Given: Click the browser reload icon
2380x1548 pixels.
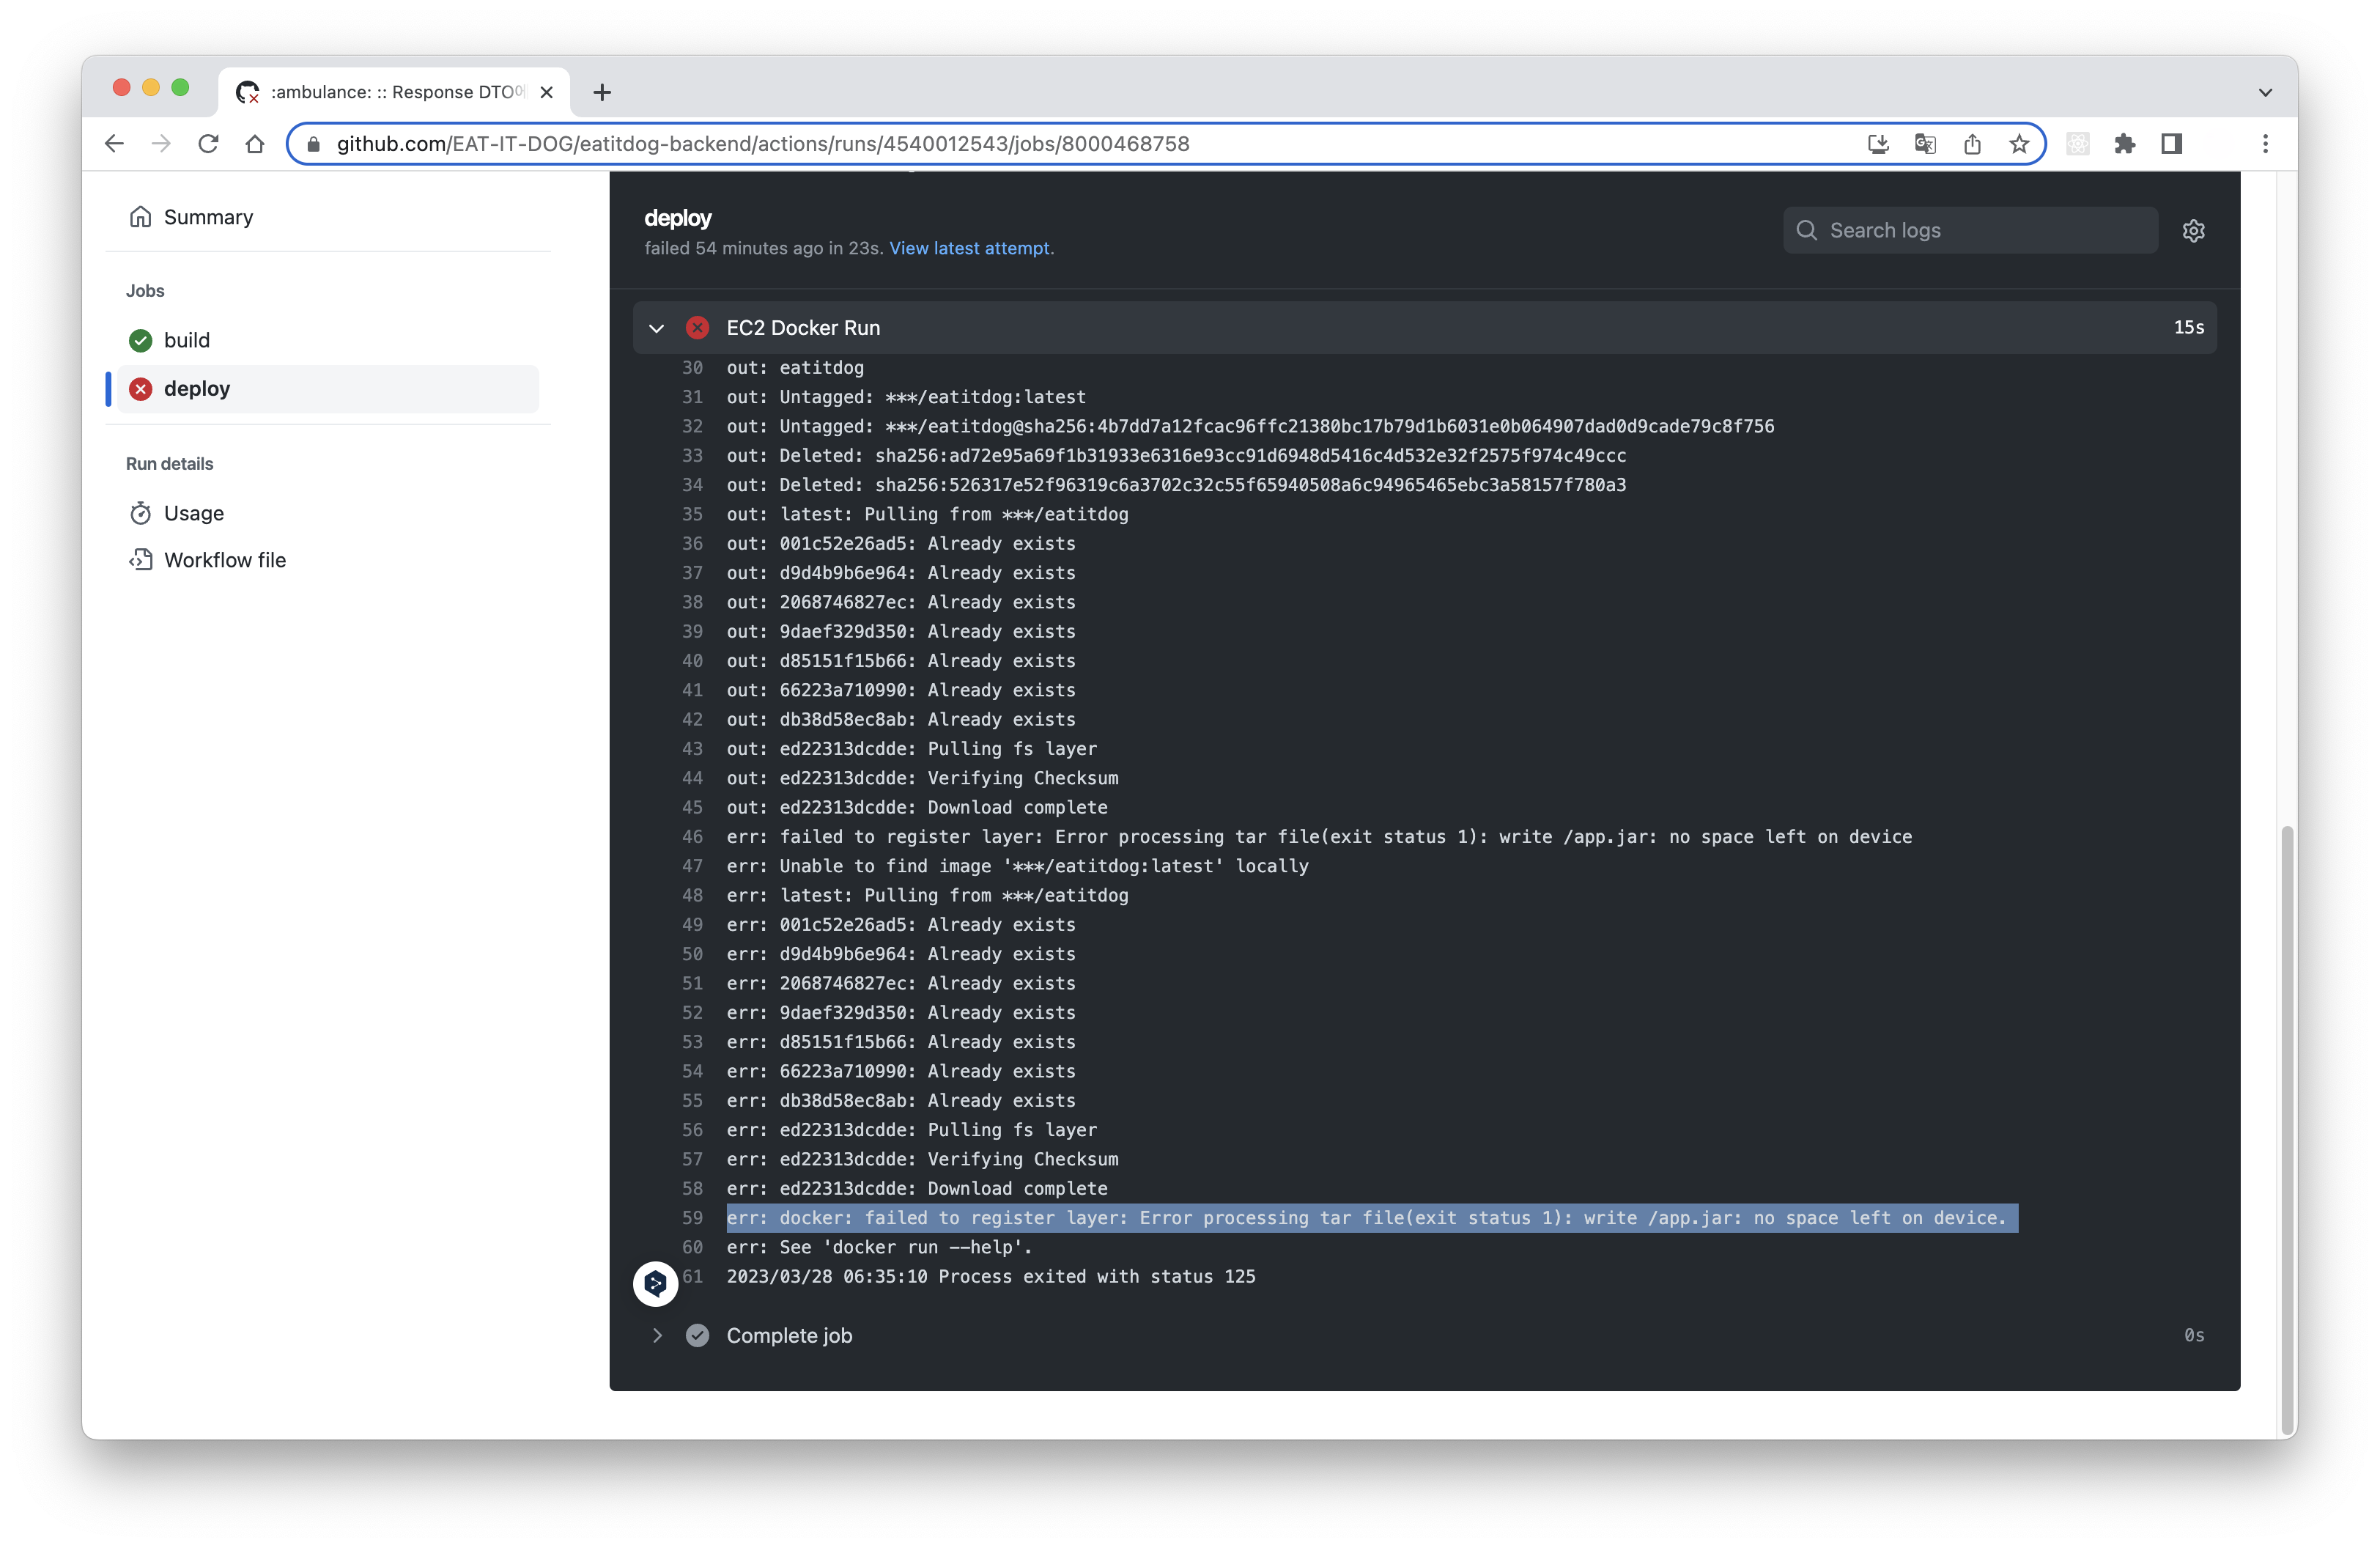Looking at the screenshot, I should tap(208, 144).
